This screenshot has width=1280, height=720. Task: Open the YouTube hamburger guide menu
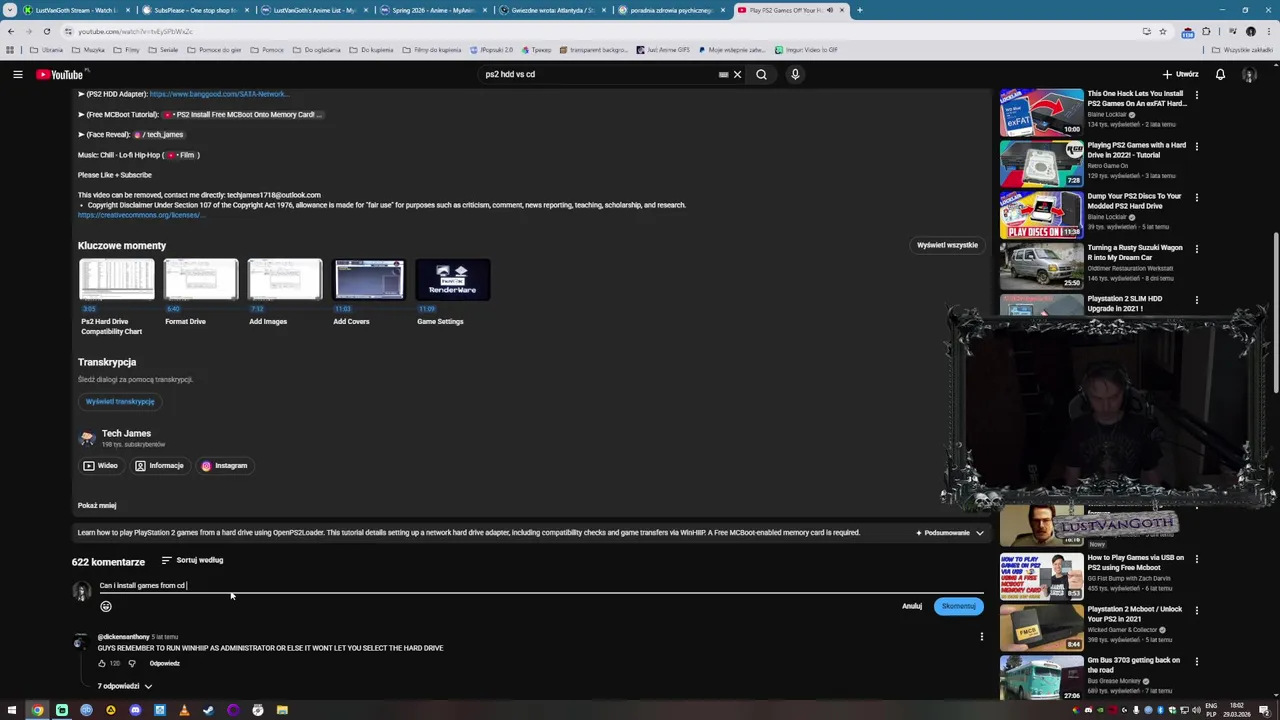[17, 74]
